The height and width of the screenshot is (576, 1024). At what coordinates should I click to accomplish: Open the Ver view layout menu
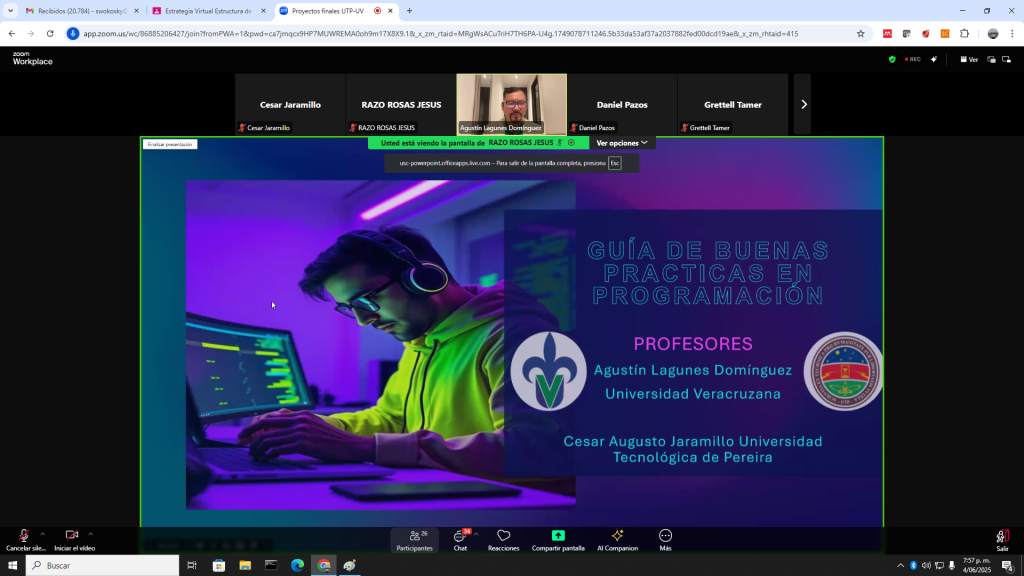point(969,59)
